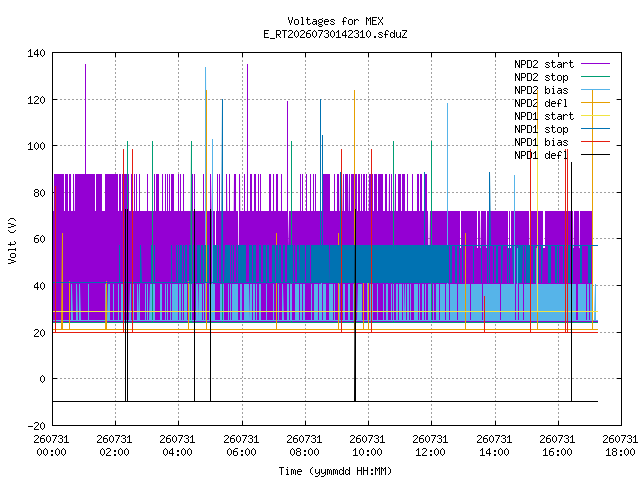Click the 'NPD1 start' legend label
The image size is (640, 480).
click(544, 116)
